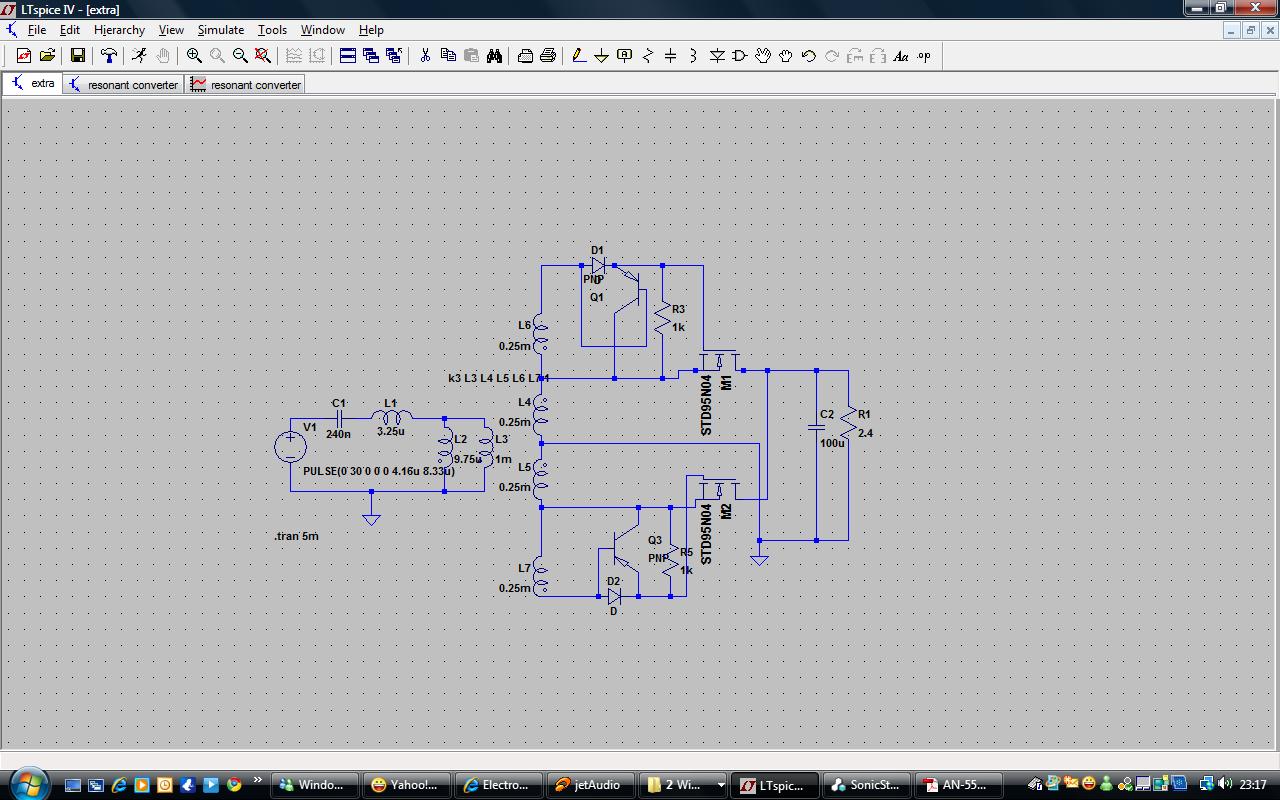Cascade windows using the toolbar icon

pyautogui.click(x=370, y=56)
